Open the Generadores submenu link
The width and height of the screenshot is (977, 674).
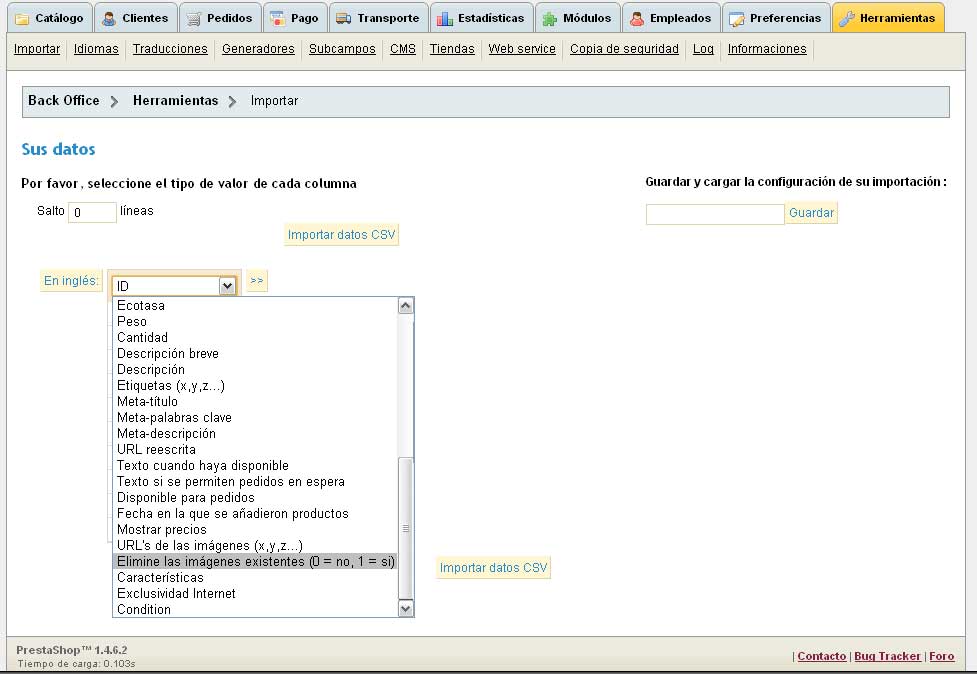pyautogui.click(x=258, y=49)
